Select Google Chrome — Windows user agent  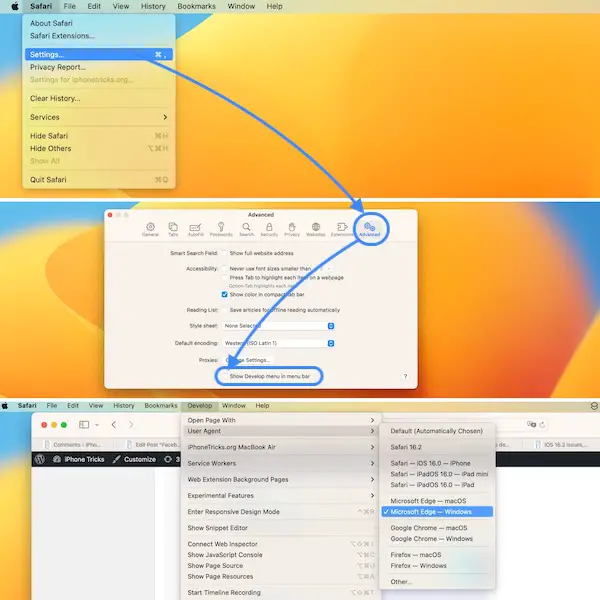click(430, 538)
